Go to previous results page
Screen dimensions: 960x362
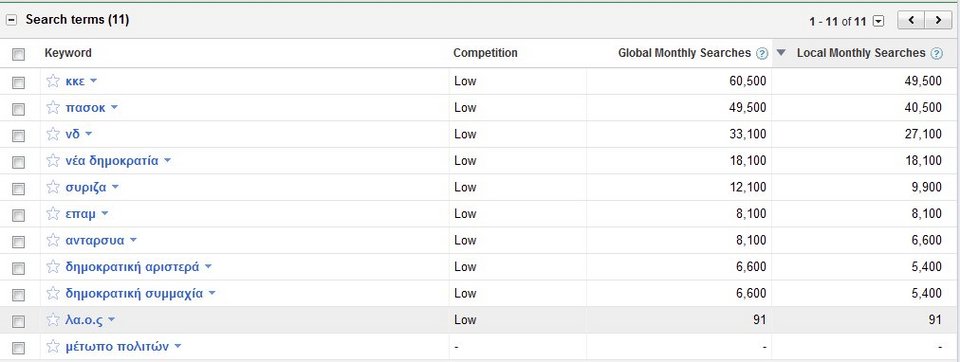(x=911, y=20)
